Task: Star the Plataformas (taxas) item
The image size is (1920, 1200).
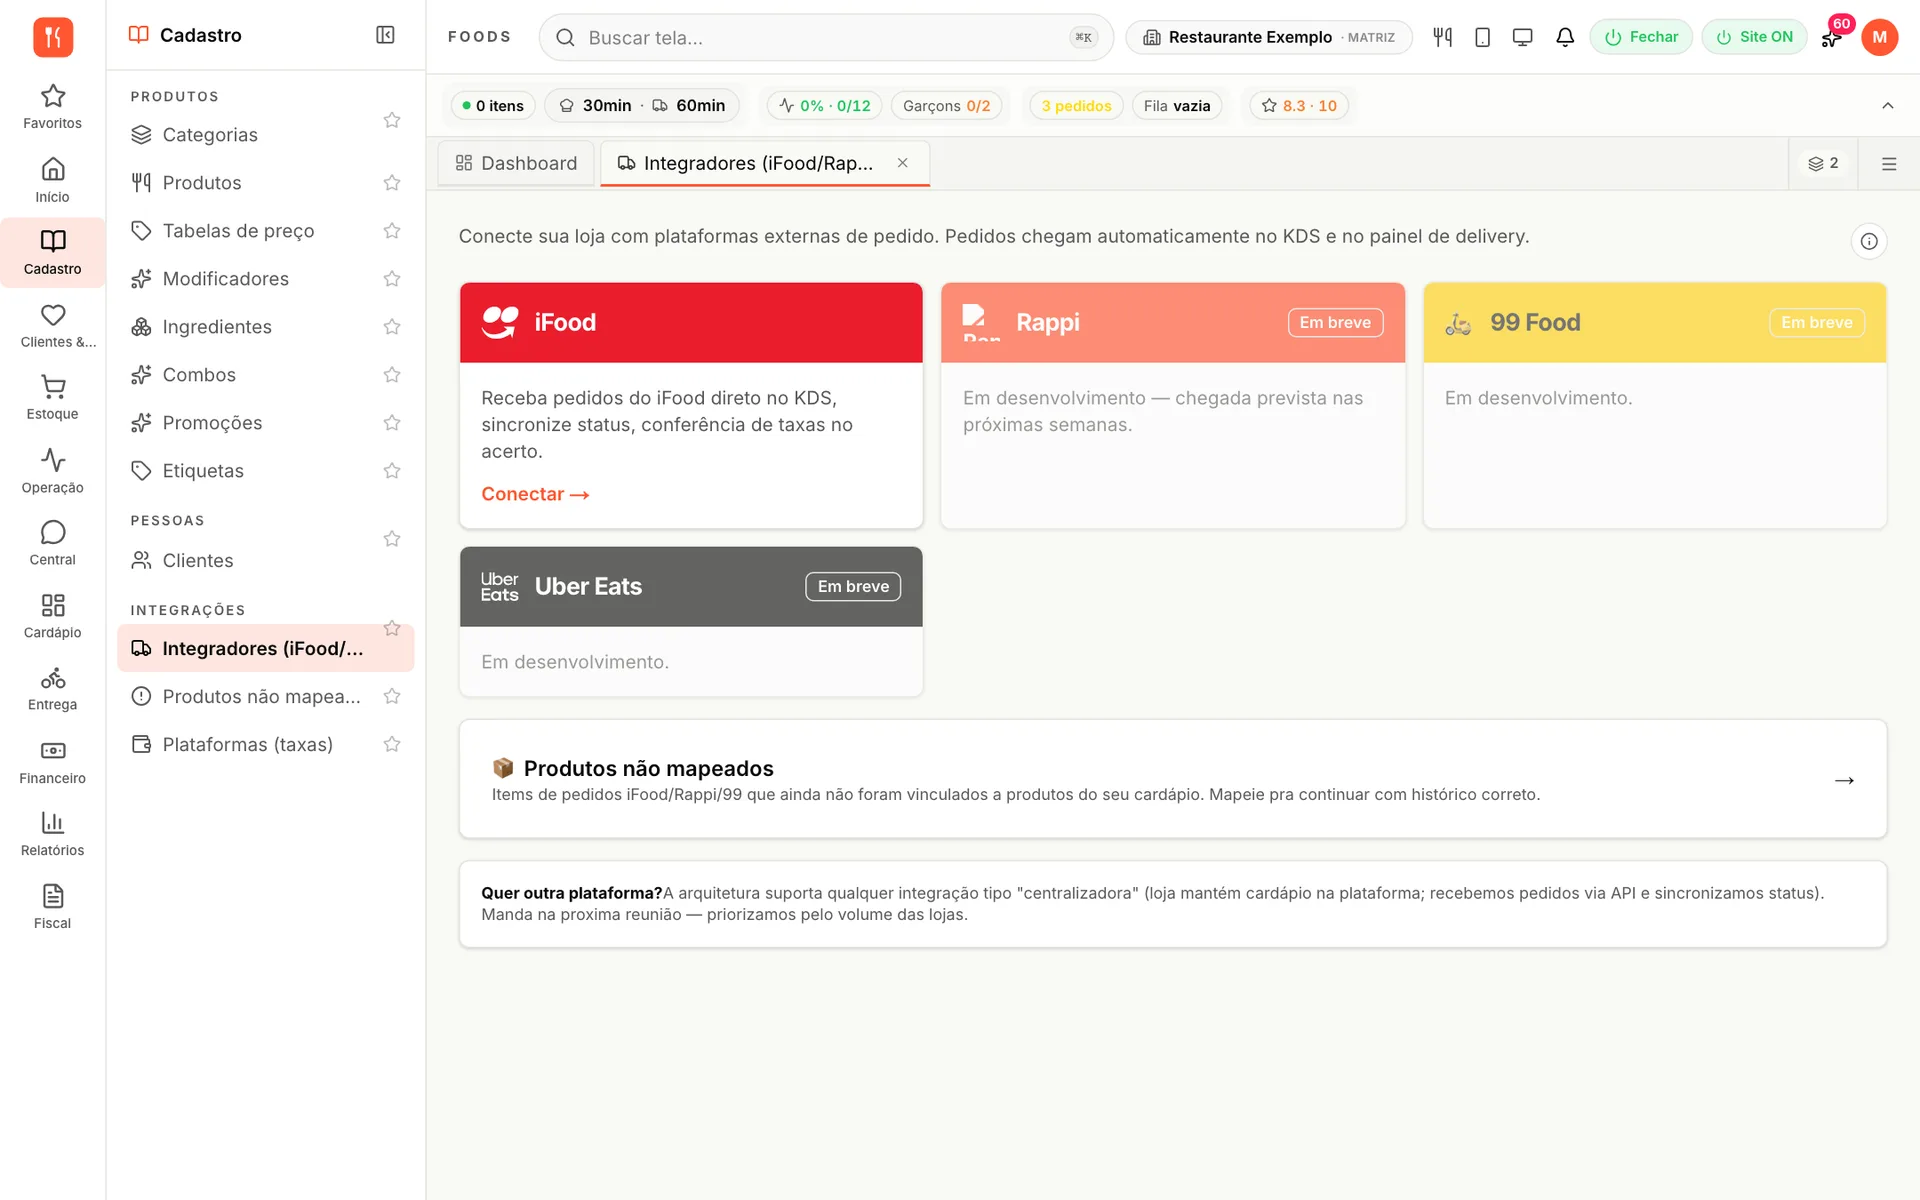Action: (x=392, y=744)
